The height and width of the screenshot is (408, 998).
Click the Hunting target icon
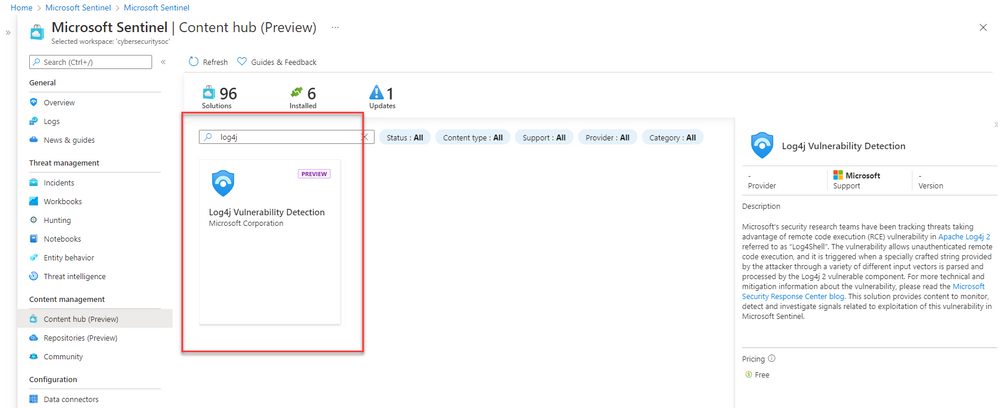(34, 220)
